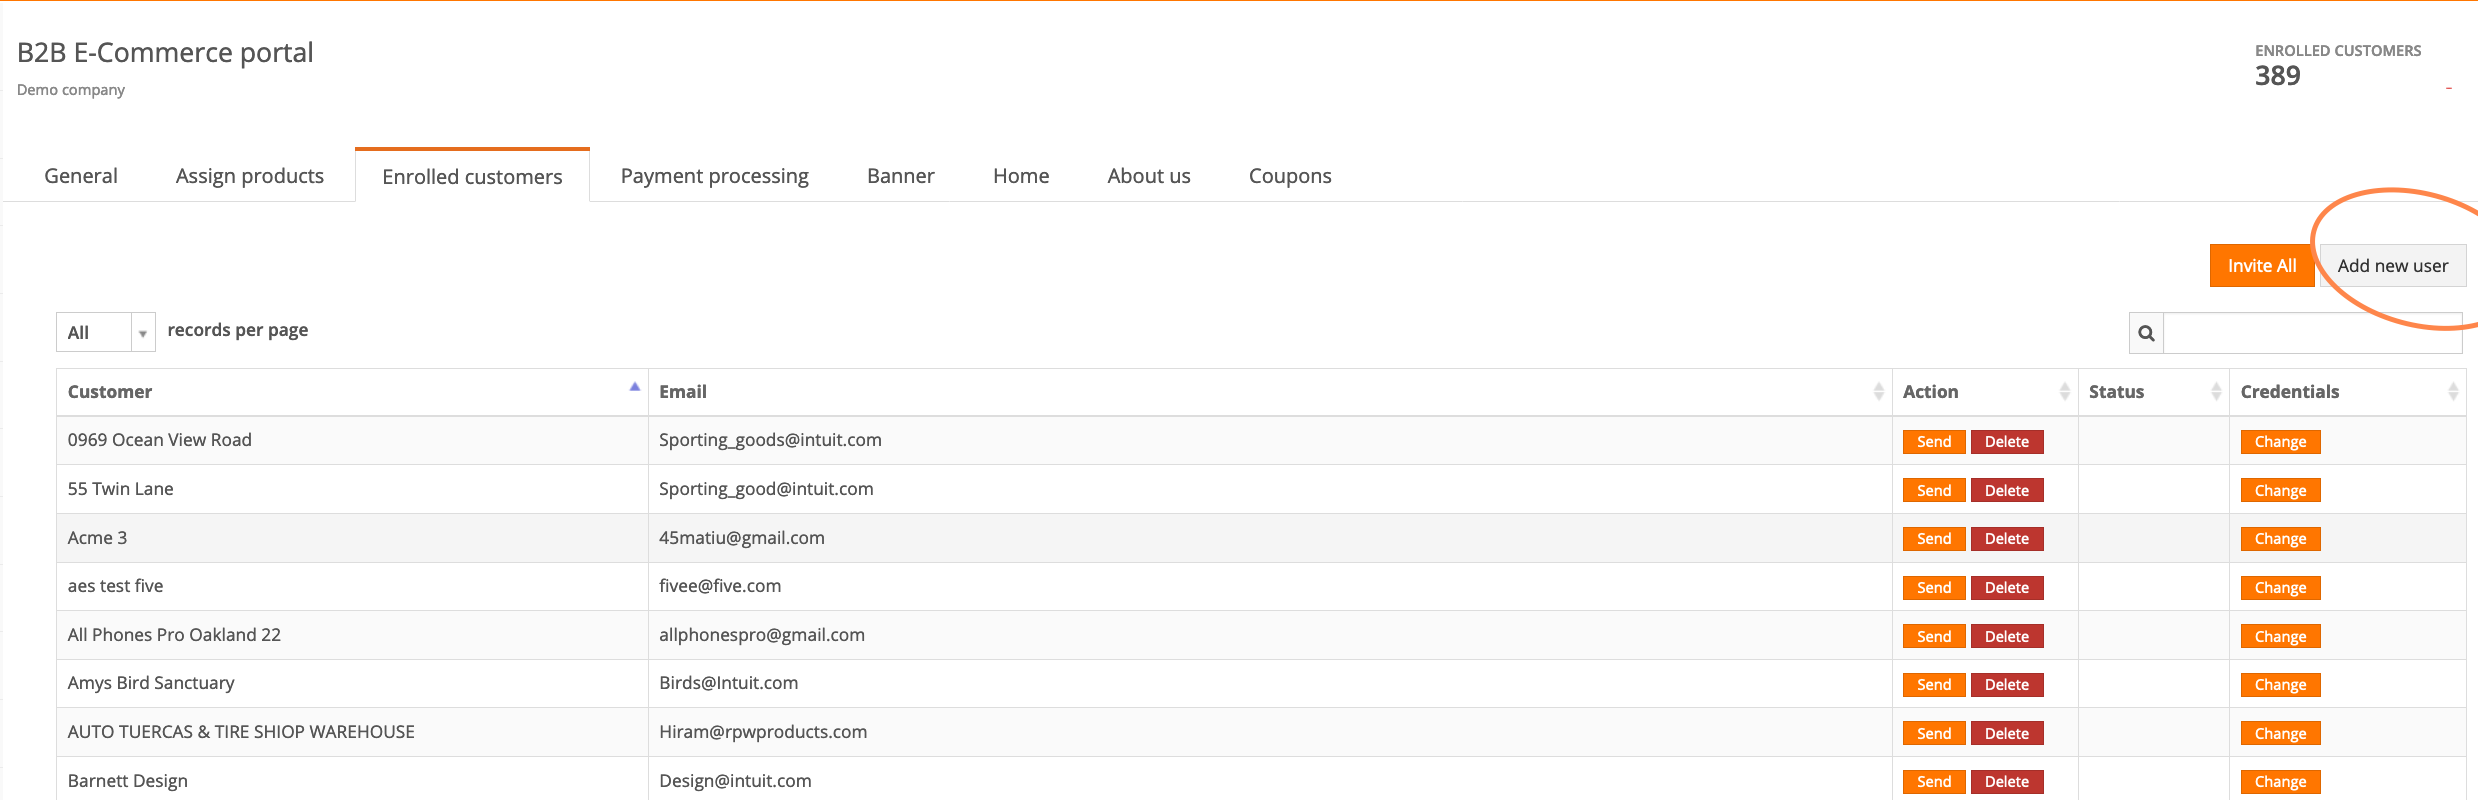Delete the Acme 3 customer
The height and width of the screenshot is (800, 2478).
(2006, 539)
